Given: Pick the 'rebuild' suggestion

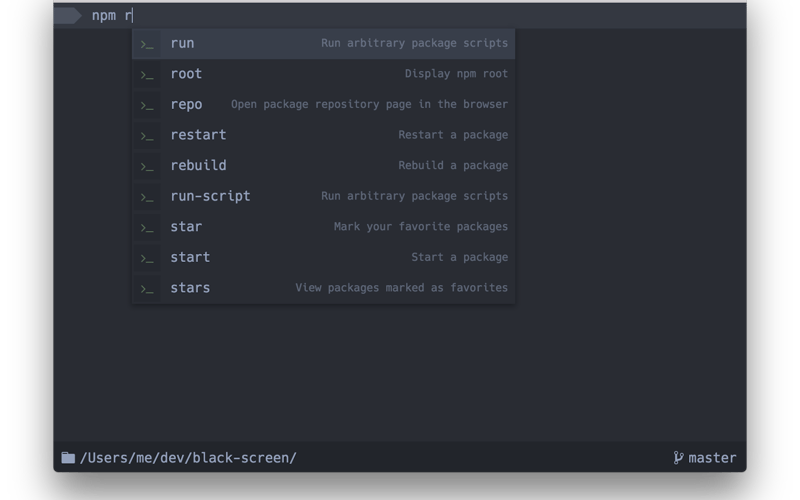Looking at the screenshot, I should (323, 166).
